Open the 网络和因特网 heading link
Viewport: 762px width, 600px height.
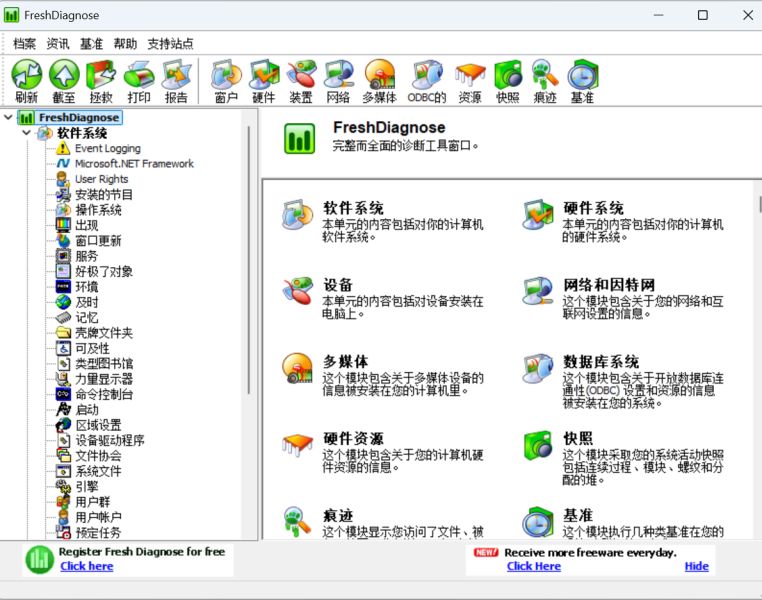(x=609, y=285)
